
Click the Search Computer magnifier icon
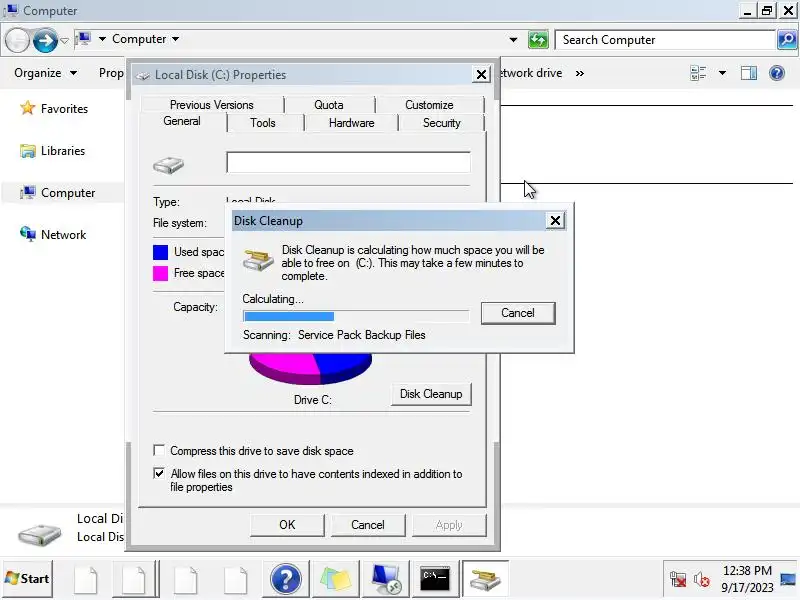[787, 39]
